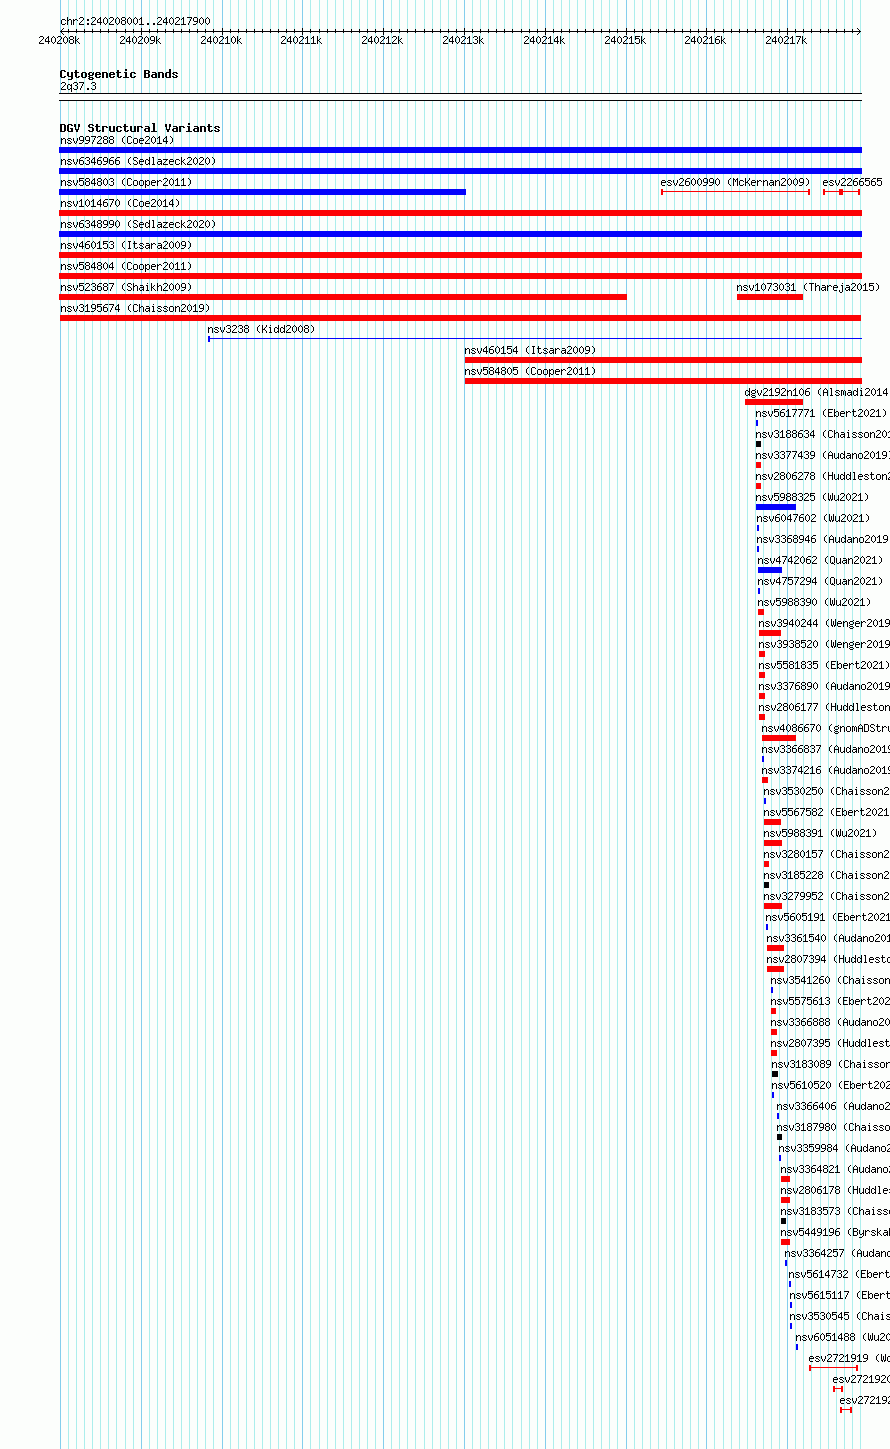
Task: Select the nsv4742062 (Quan2021) label
Action: (821, 560)
